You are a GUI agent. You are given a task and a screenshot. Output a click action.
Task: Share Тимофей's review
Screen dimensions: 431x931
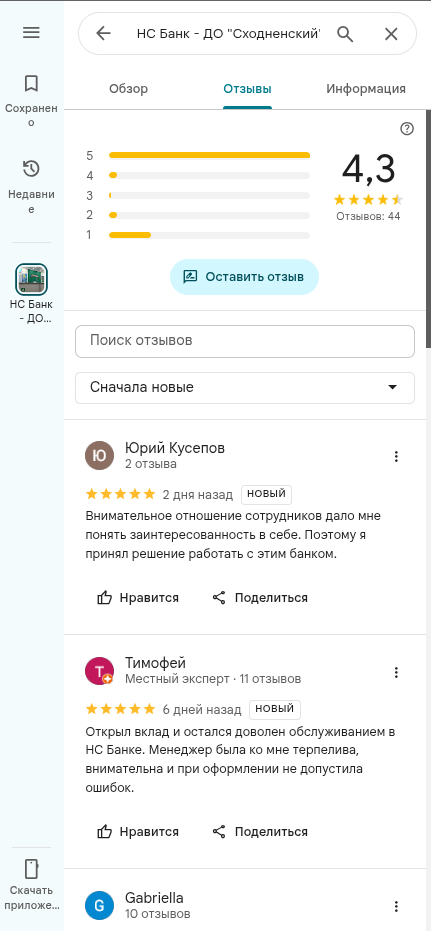[260, 832]
